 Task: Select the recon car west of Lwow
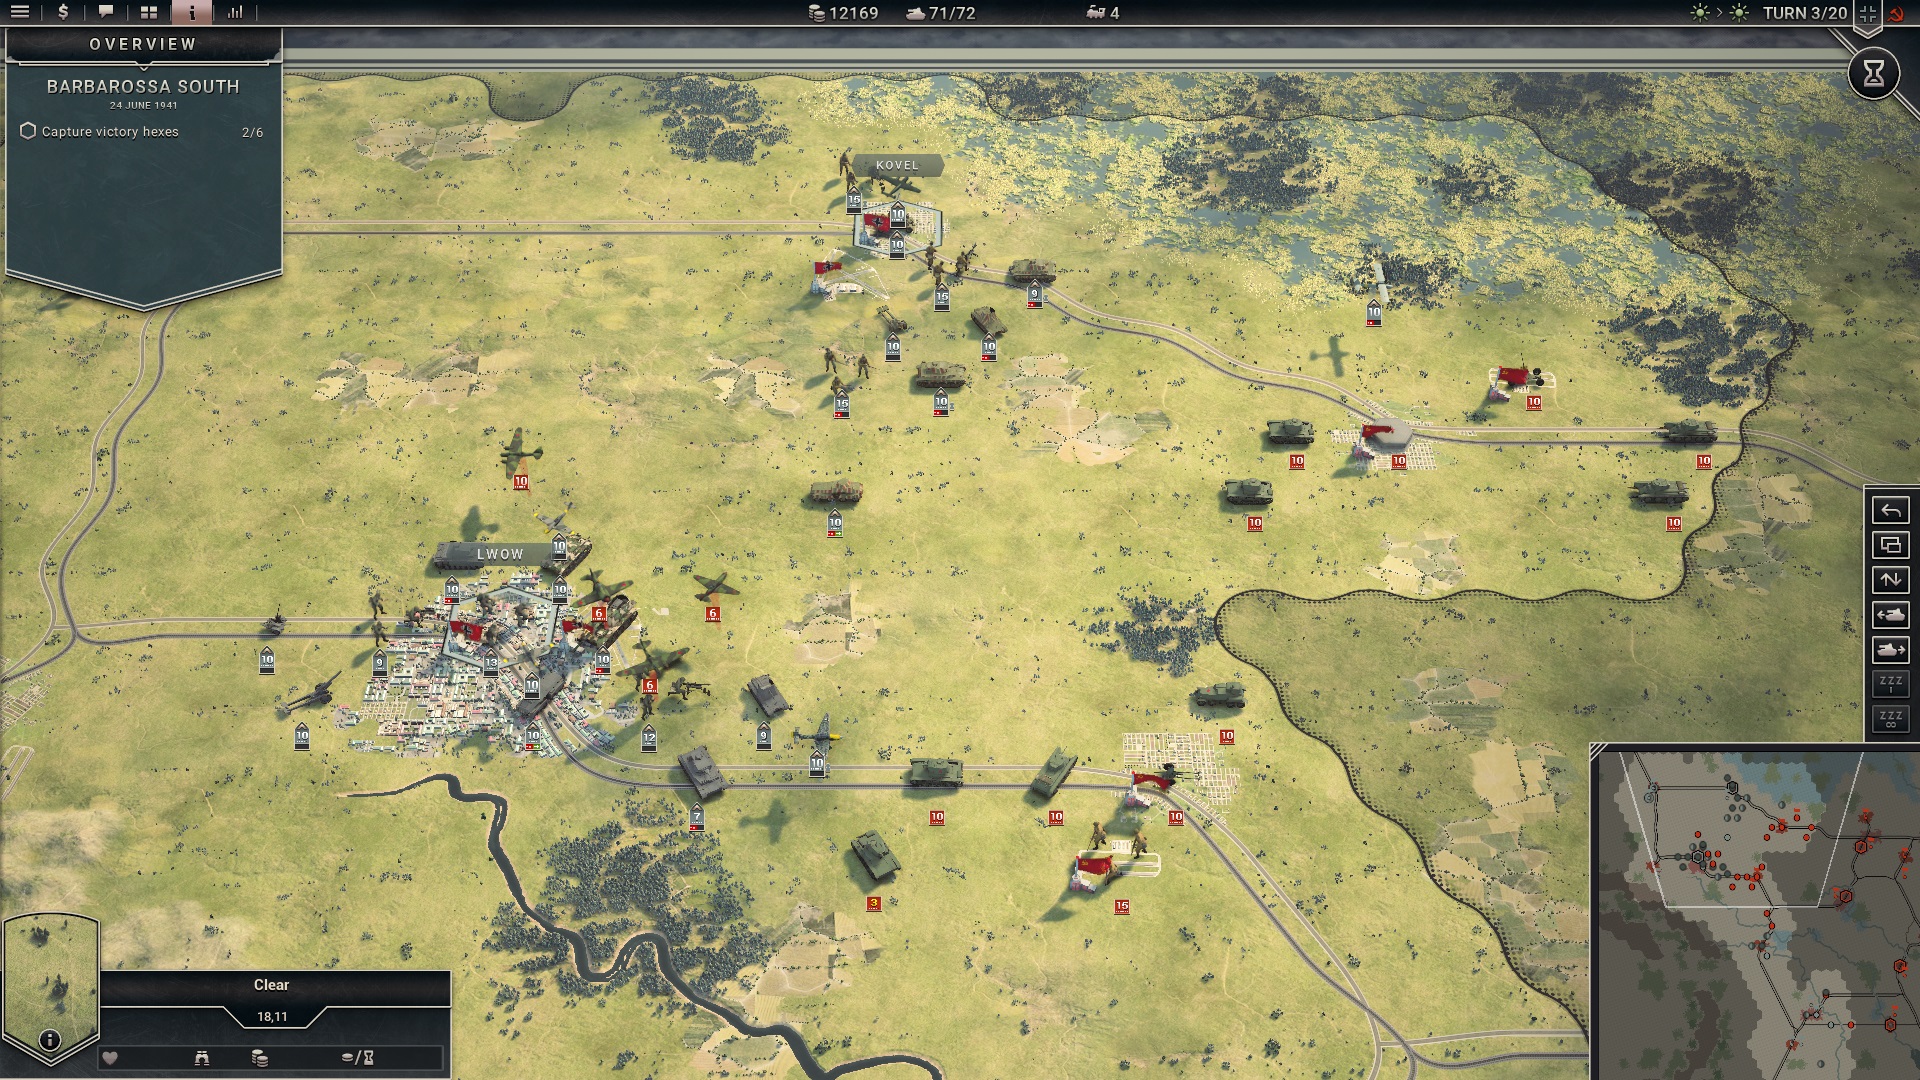[274, 623]
